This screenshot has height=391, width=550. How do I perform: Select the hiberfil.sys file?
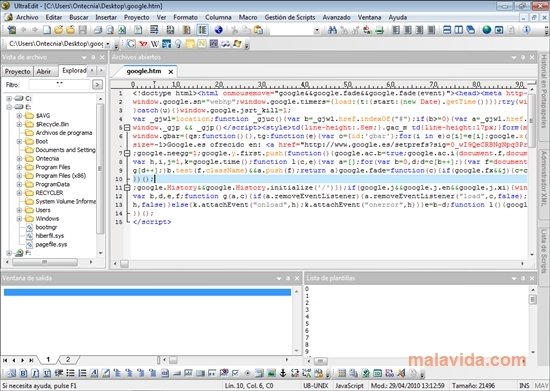click(x=50, y=236)
